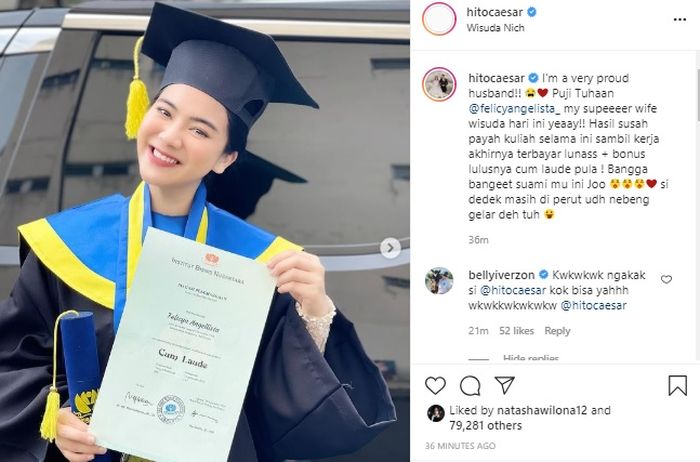Open the verified hitocaesar username in the header
Image resolution: width=700 pixels, height=462 pixels.
tap(495, 12)
